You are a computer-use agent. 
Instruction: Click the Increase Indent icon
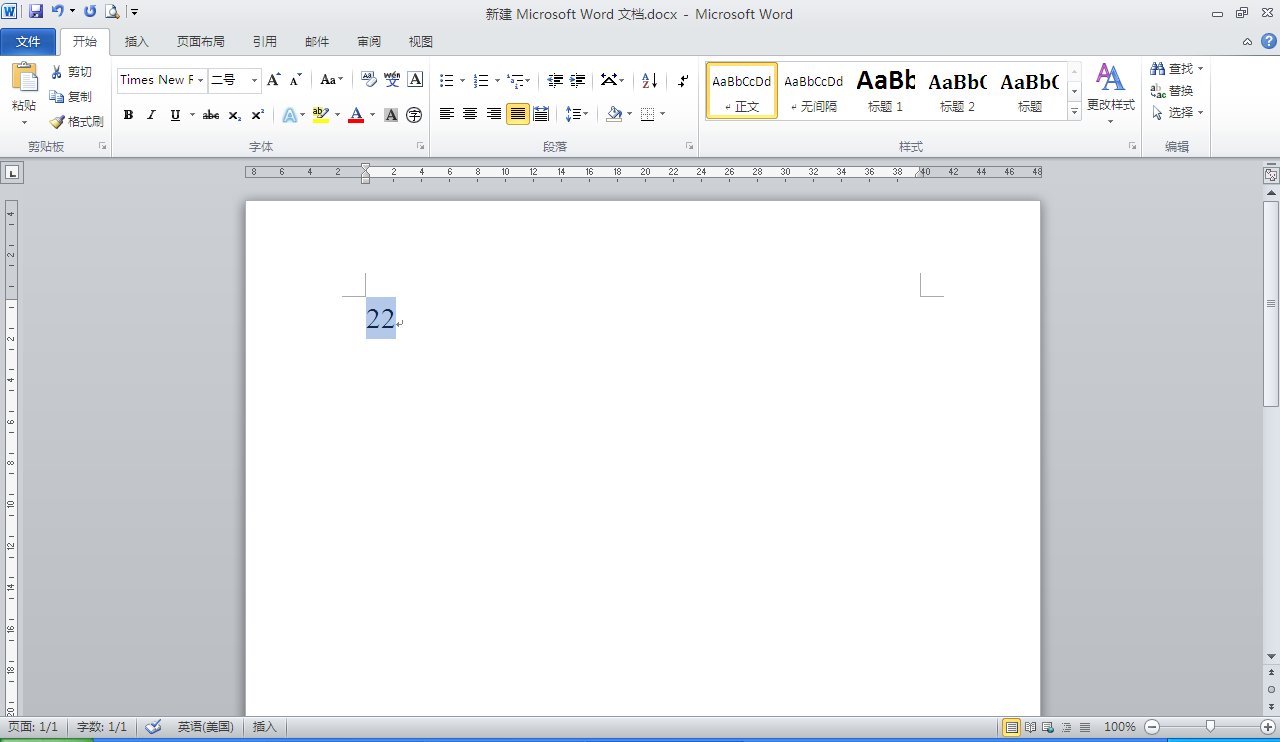(577, 80)
